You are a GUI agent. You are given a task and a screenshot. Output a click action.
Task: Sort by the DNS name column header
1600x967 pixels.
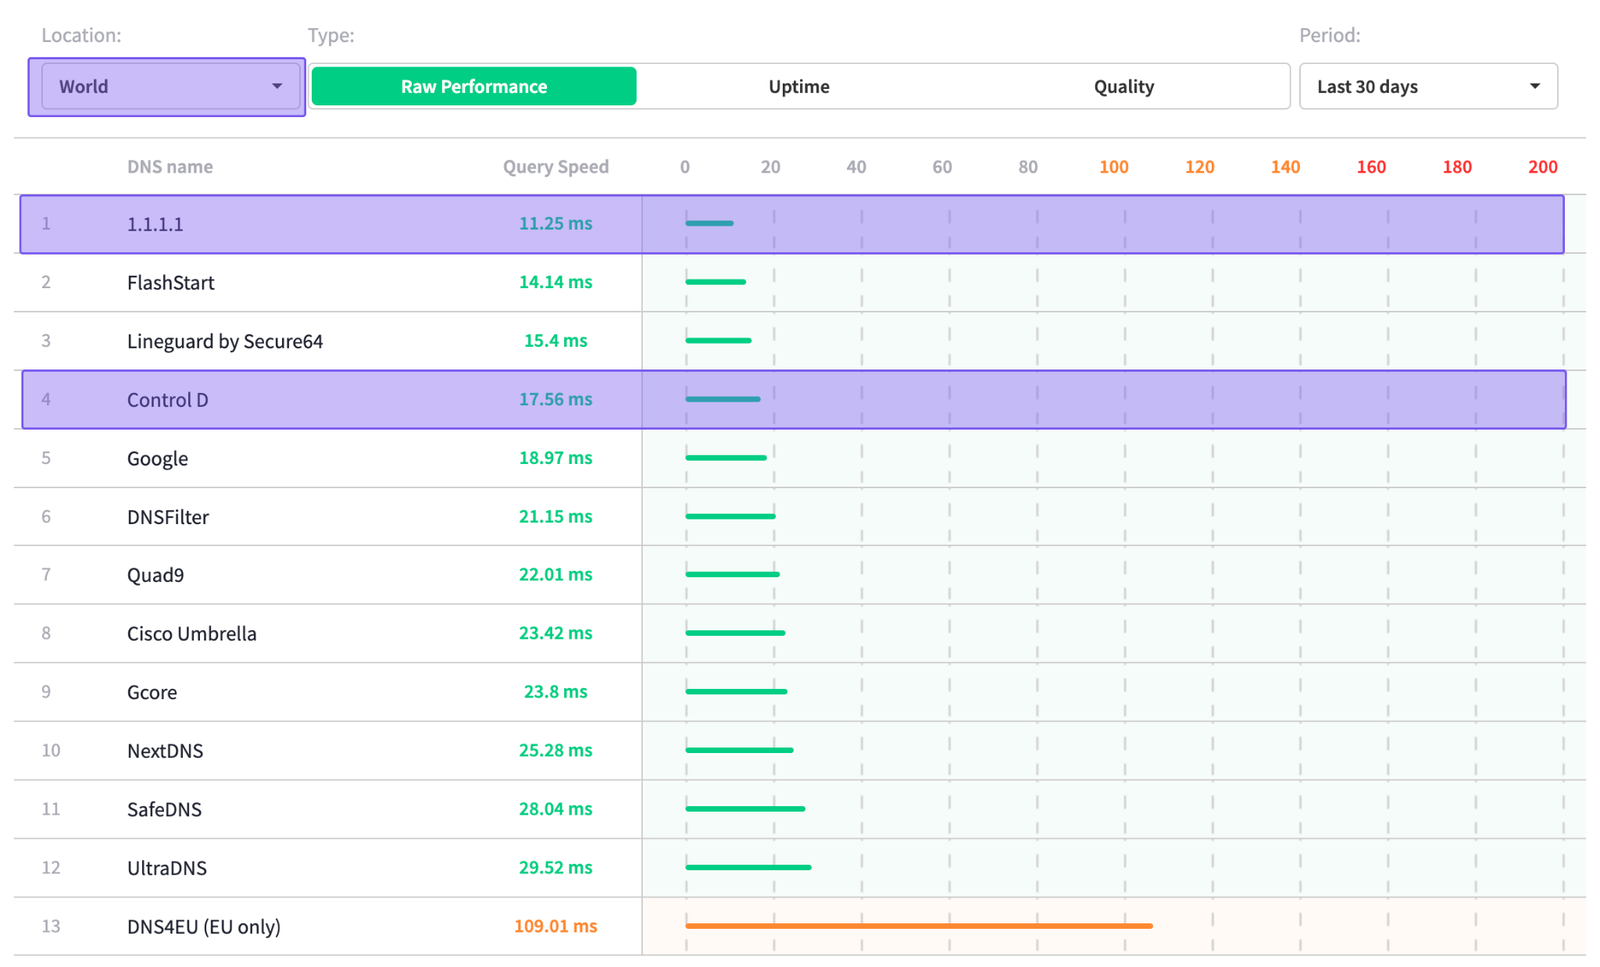coord(170,166)
